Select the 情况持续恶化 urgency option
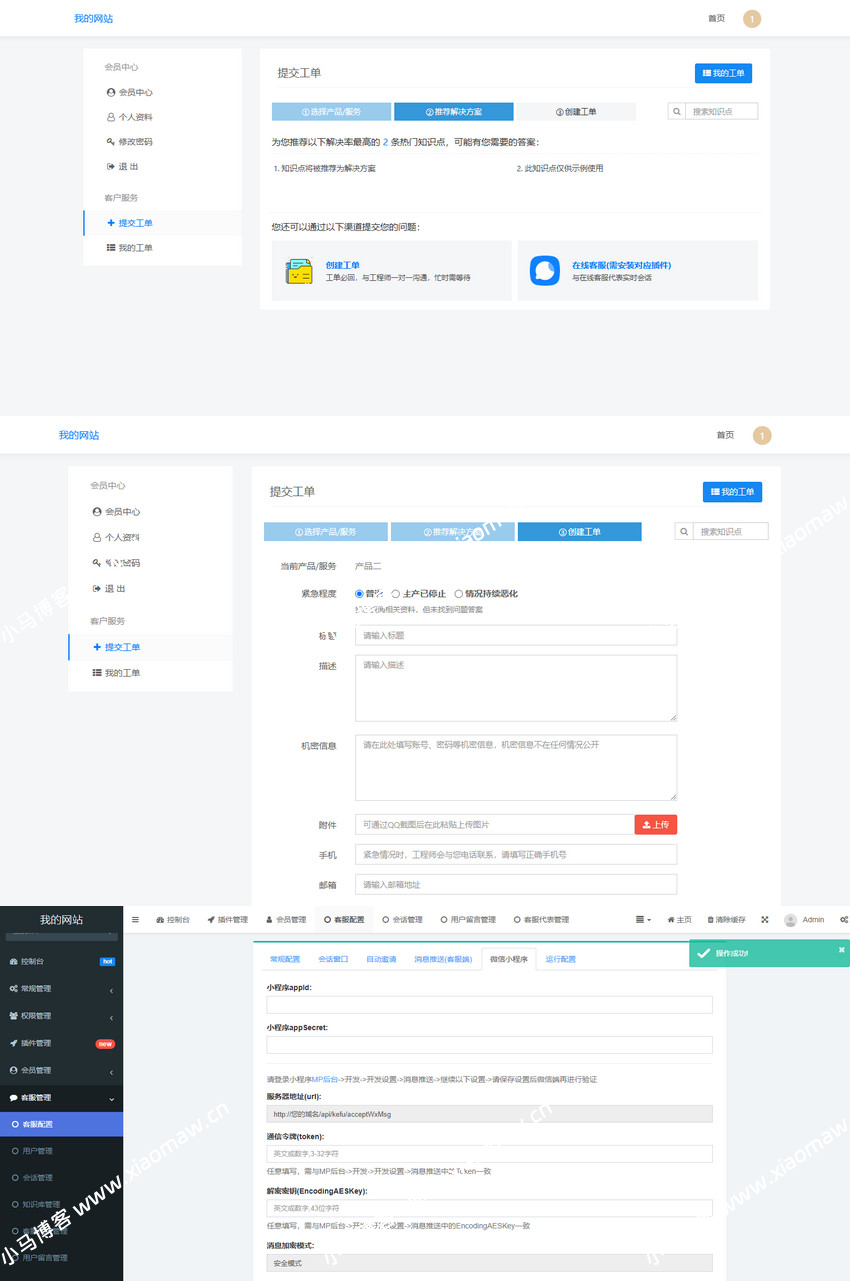The image size is (850, 1281). (x=457, y=593)
